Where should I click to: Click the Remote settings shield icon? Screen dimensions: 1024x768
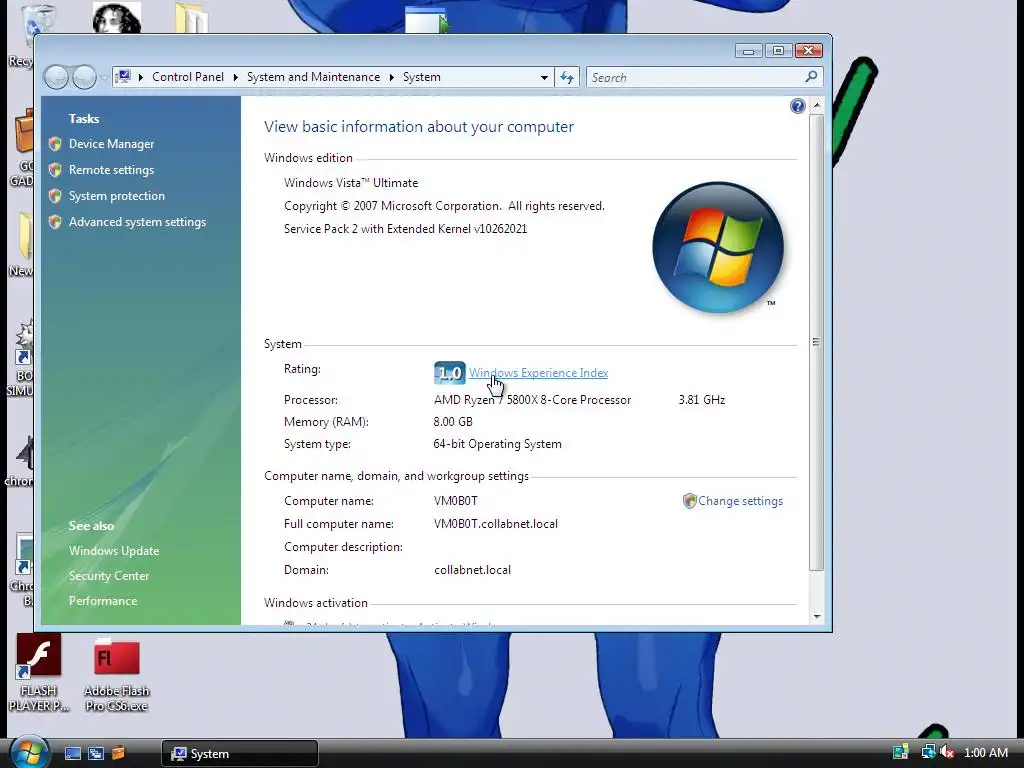click(55, 170)
